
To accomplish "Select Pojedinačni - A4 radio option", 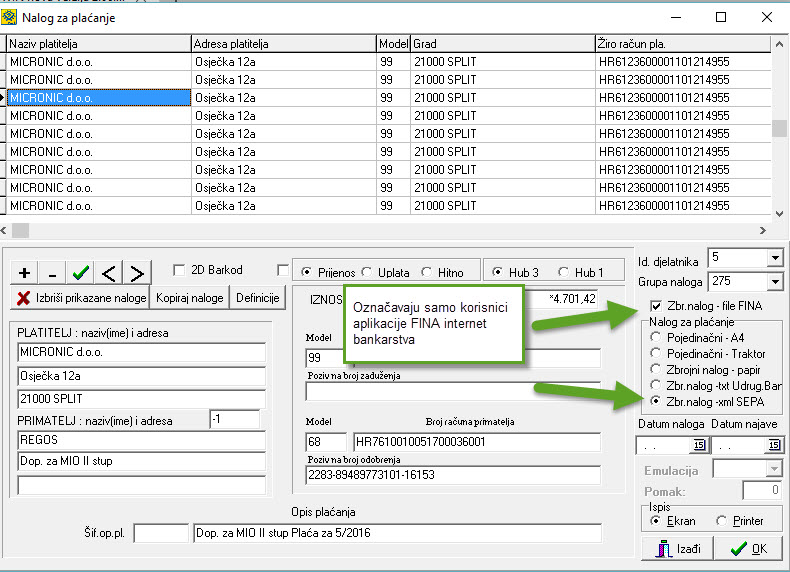I will [656, 339].
